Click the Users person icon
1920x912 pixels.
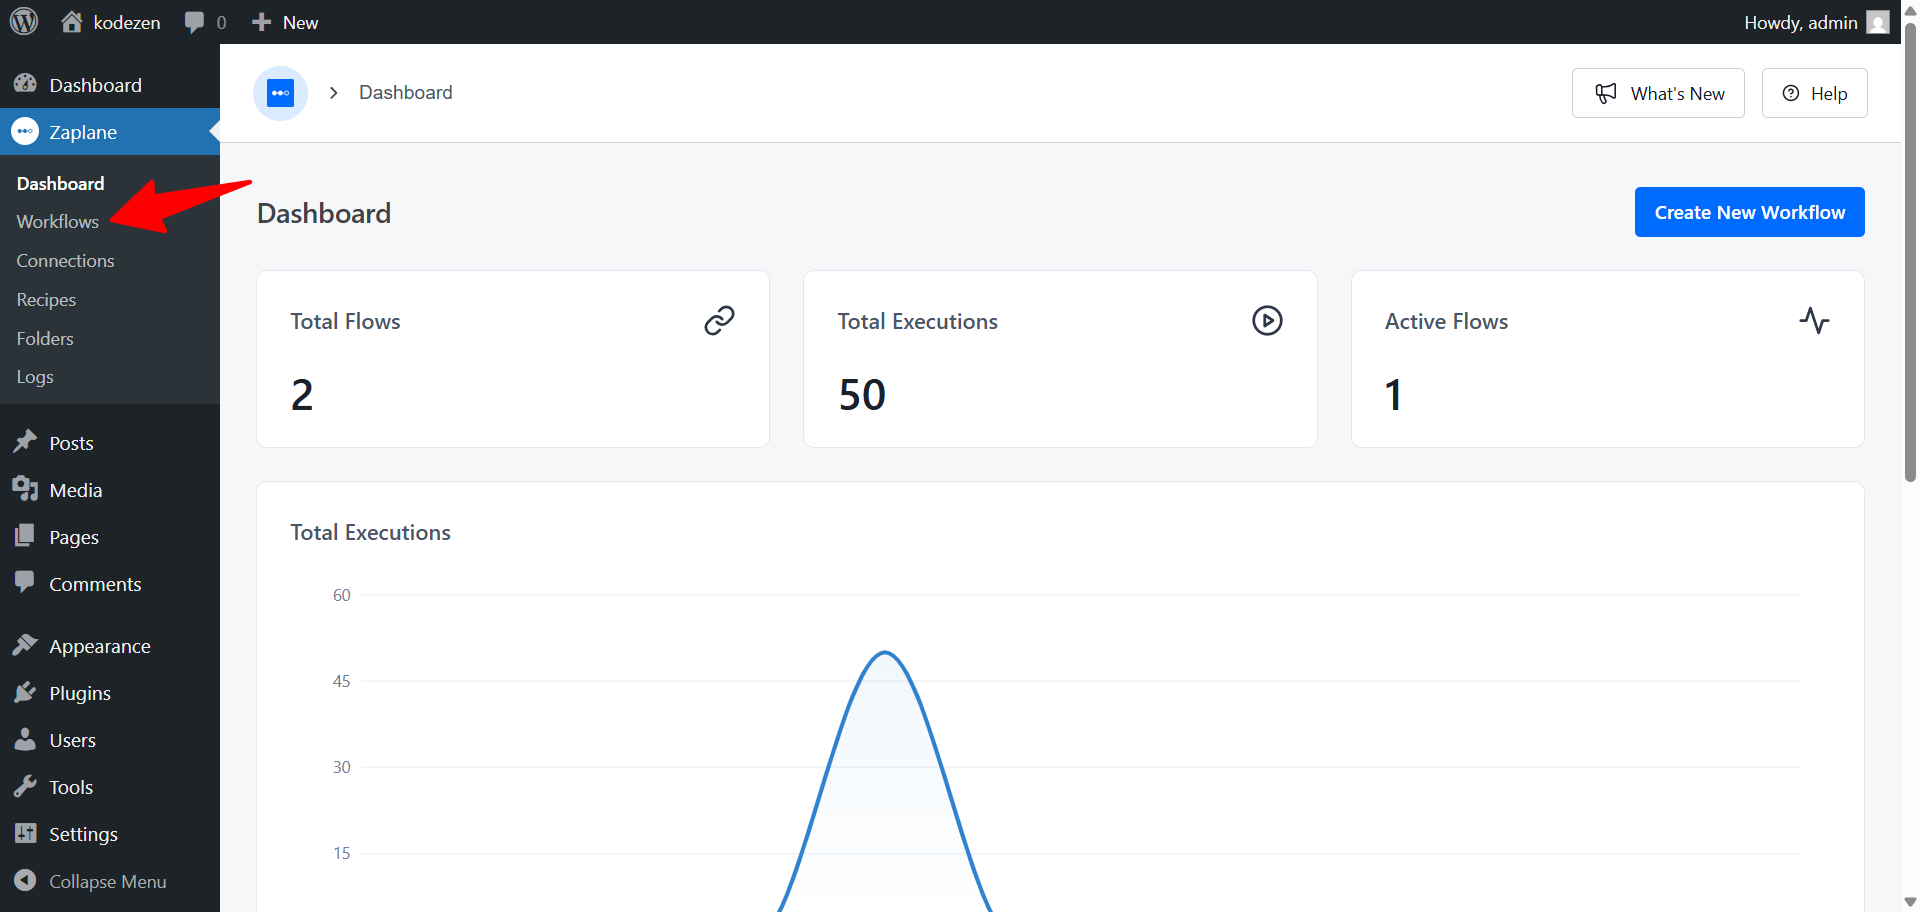[x=25, y=739]
